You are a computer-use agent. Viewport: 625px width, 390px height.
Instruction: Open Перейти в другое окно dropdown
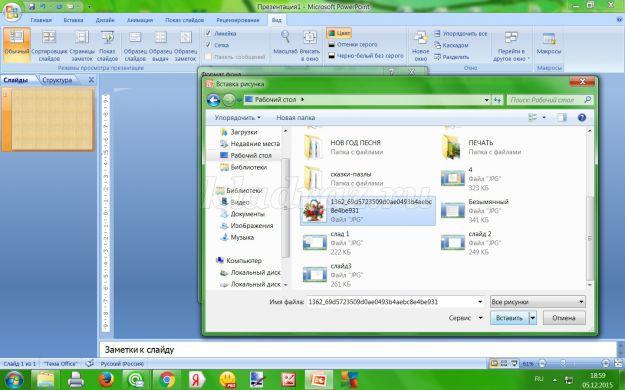click(x=511, y=45)
